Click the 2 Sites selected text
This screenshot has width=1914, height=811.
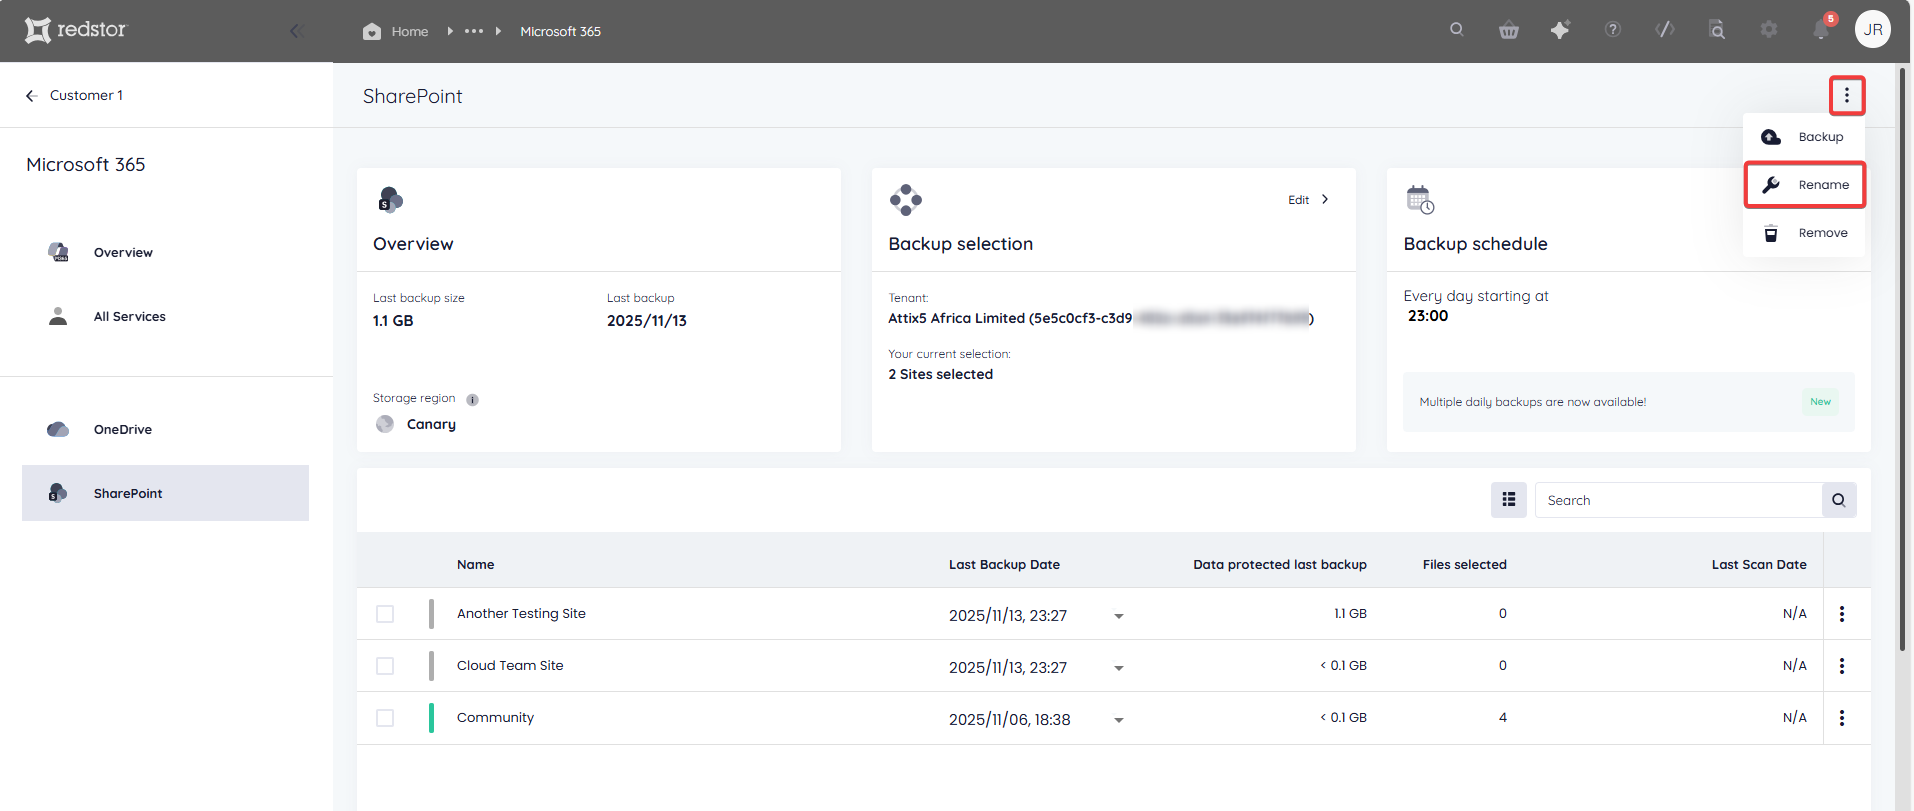pyautogui.click(x=940, y=374)
